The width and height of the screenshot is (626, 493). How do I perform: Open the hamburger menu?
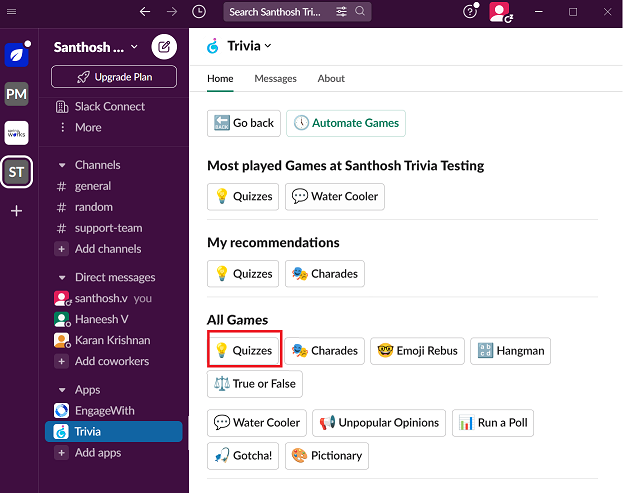[x=12, y=12]
